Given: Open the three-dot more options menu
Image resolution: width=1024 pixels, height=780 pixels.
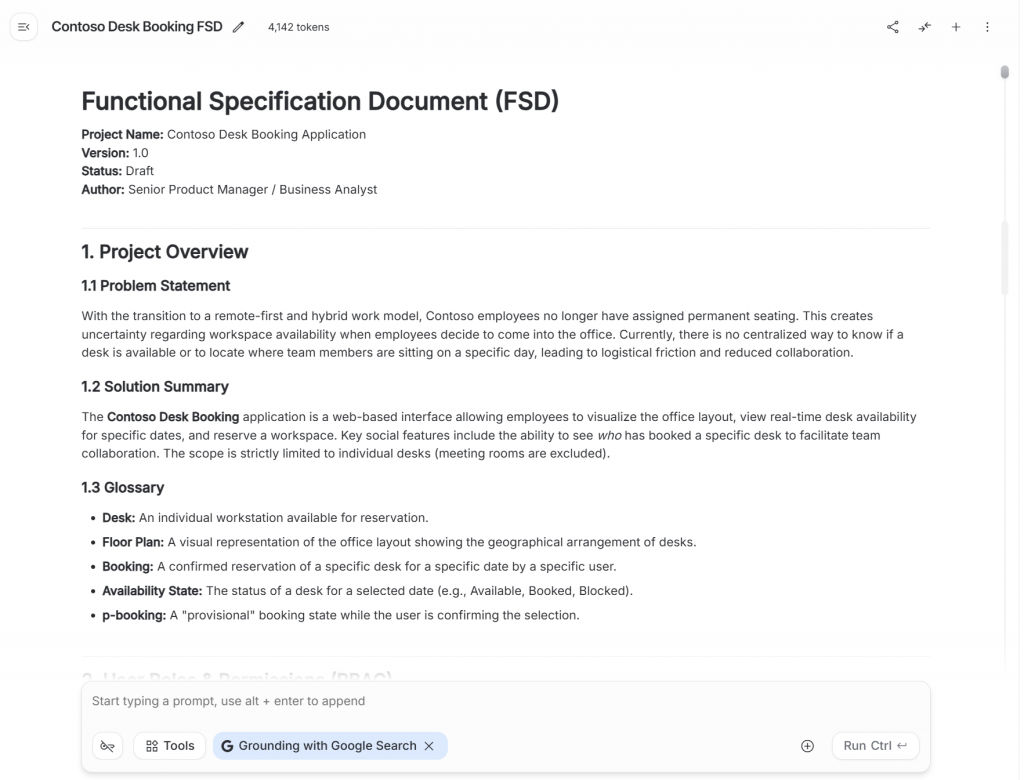Looking at the screenshot, I should coord(987,27).
